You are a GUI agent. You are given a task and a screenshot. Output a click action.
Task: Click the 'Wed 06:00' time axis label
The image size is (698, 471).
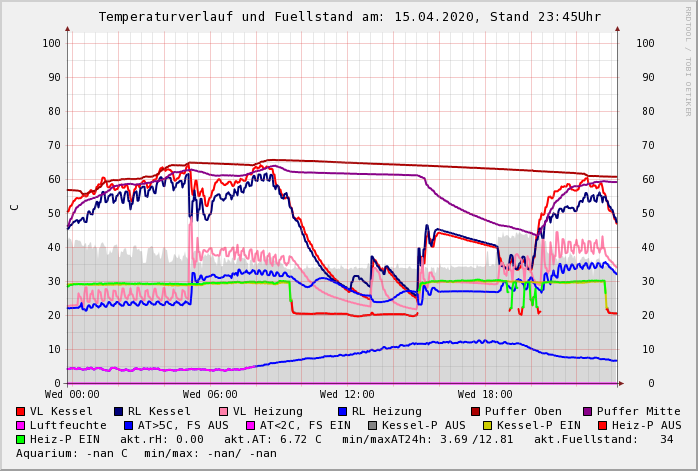[x=210, y=394]
